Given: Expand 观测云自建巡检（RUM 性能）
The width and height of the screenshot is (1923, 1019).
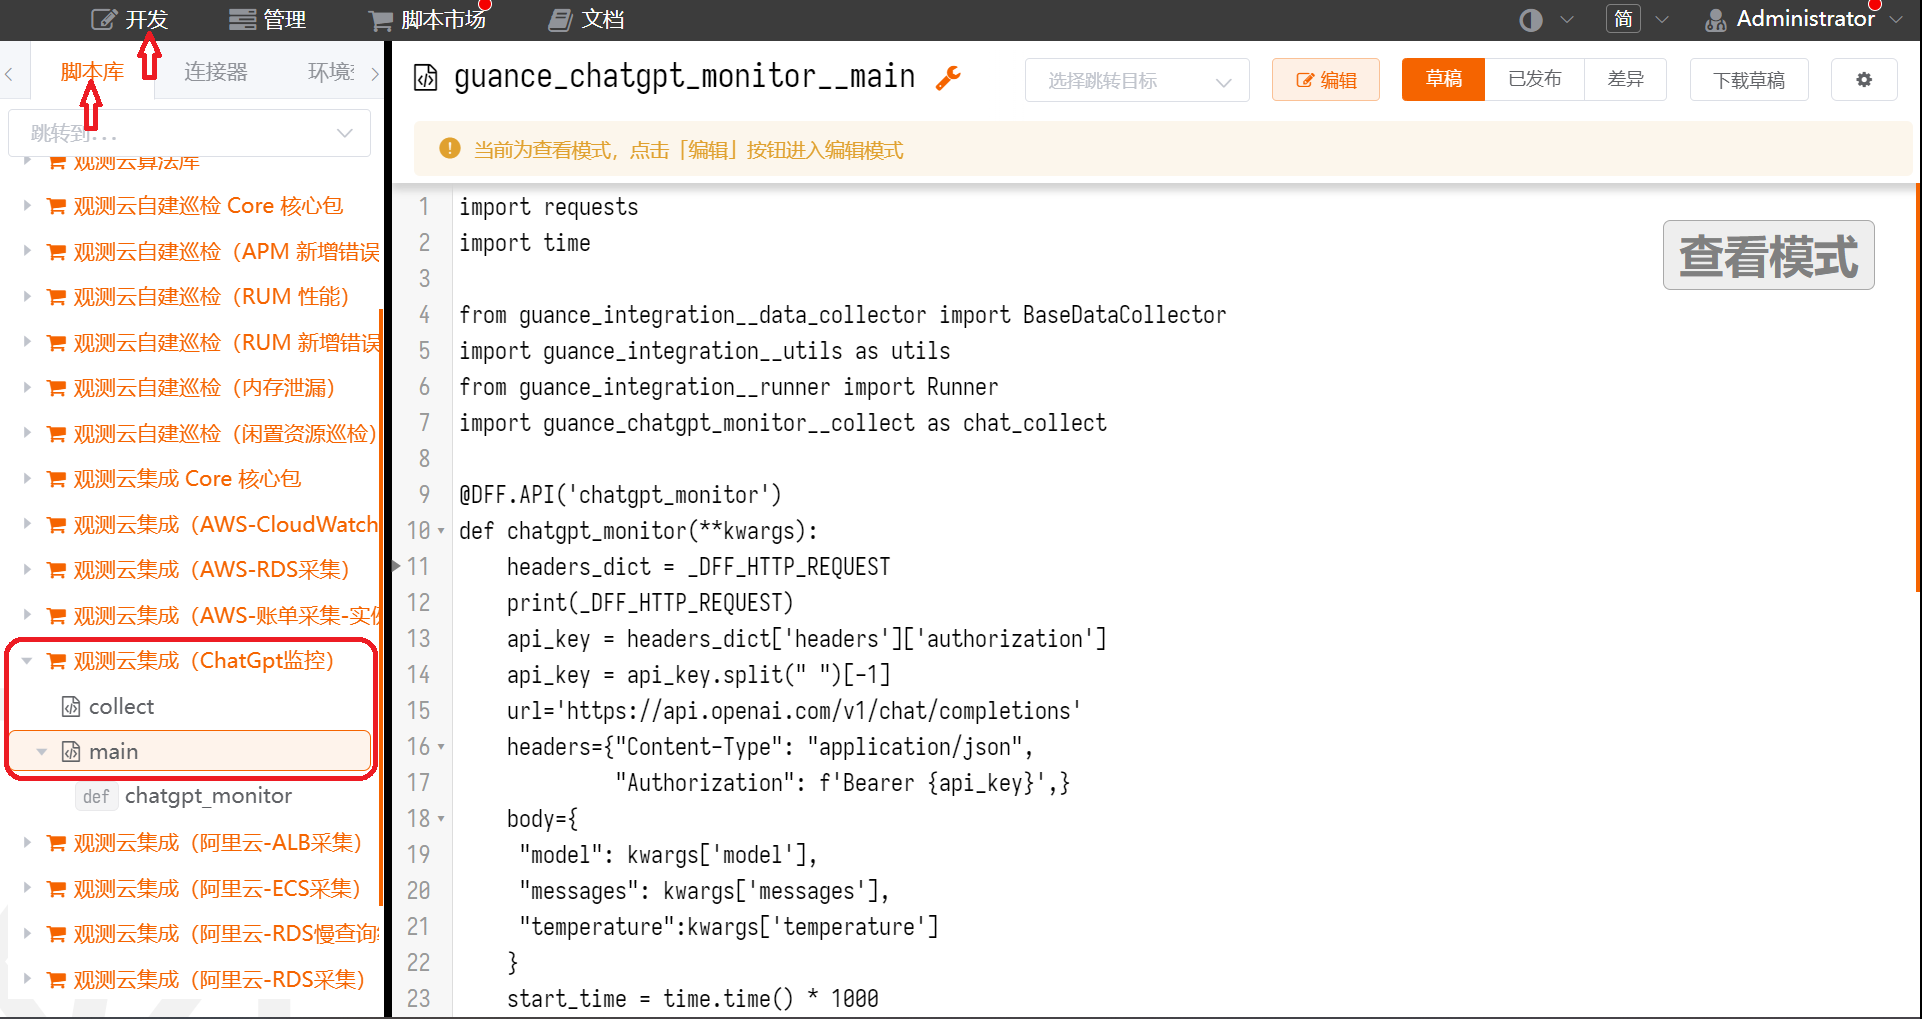Looking at the screenshot, I should coord(27,296).
